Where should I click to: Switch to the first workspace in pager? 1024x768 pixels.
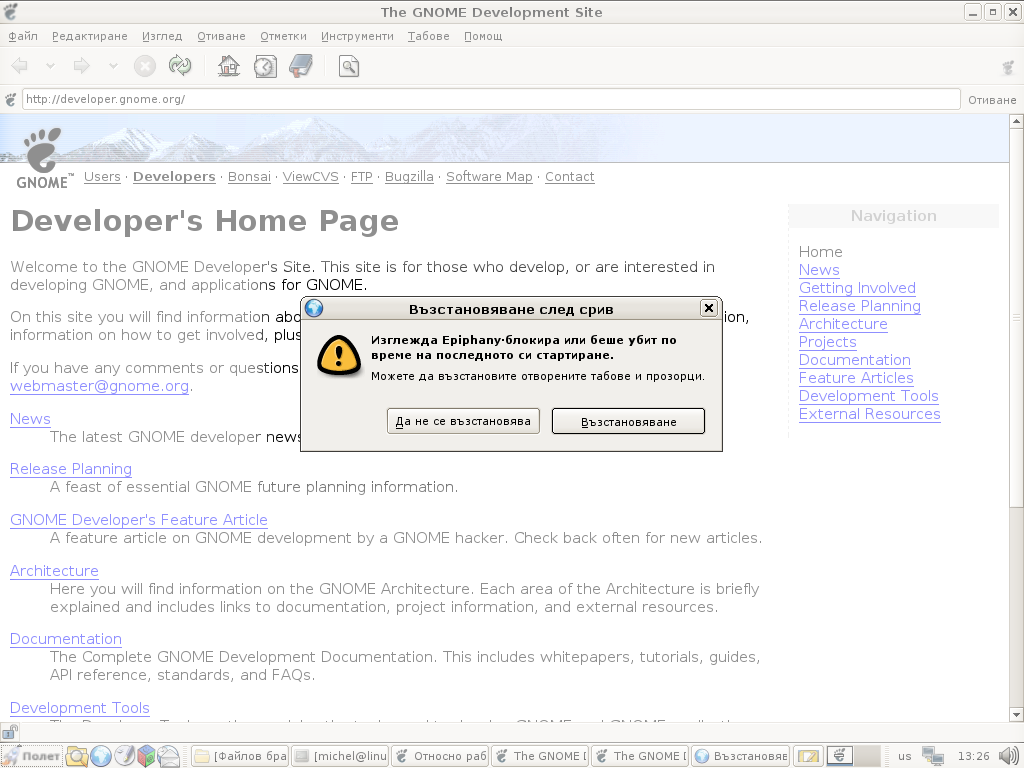pyautogui.click(x=840, y=756)
